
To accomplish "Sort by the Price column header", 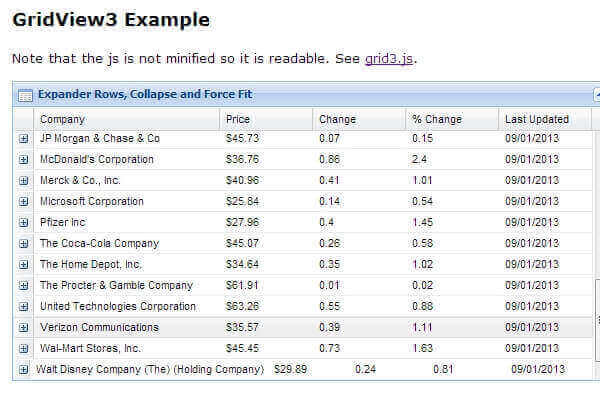I will [237, 119].
